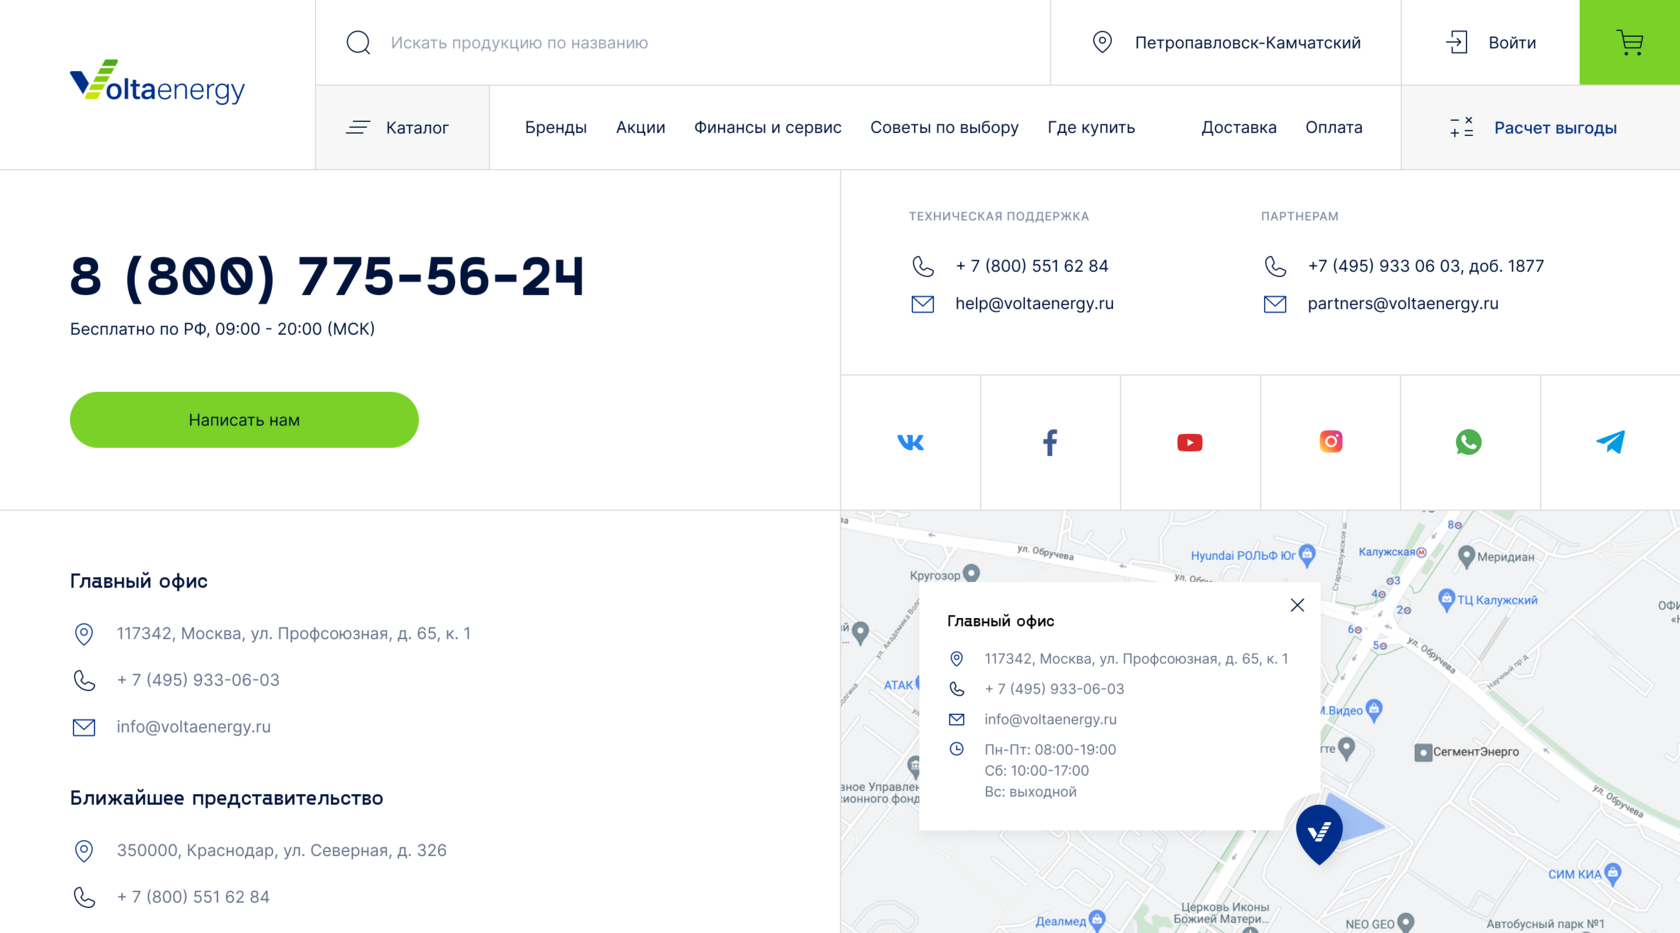
Task: Email help@voltaenergy.ru
Action: pyautogui.click(x=1034, y=304)
